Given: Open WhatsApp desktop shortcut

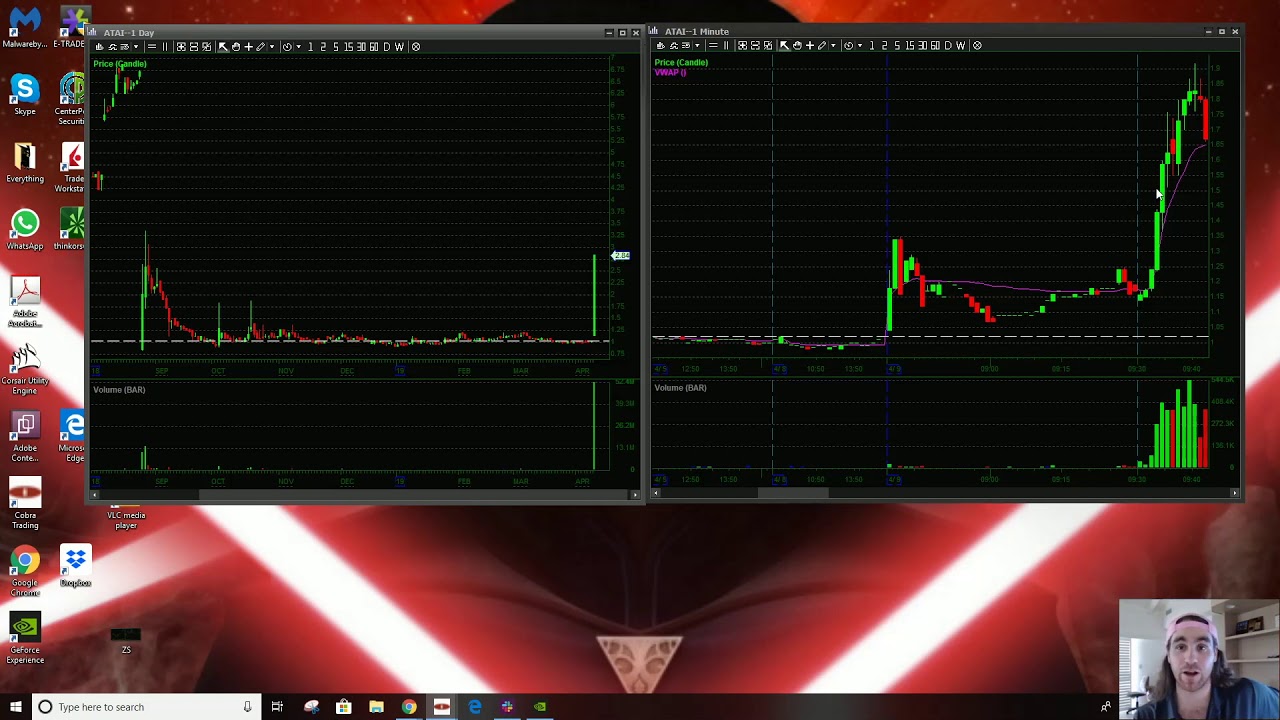Looking at the screenshot, I should [25, 230].
